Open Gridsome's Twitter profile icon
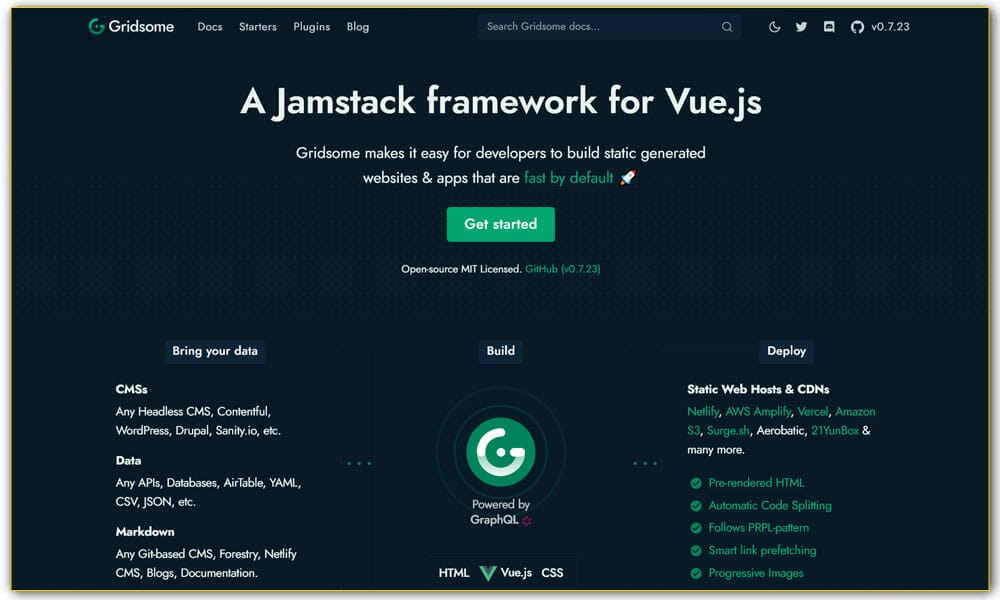The height and width of the screenshot is (600, 1000). pos(801,27)
